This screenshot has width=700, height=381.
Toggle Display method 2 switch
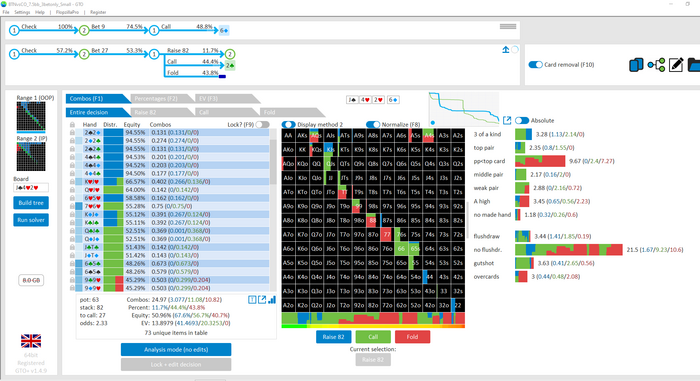tap(288, 125)
